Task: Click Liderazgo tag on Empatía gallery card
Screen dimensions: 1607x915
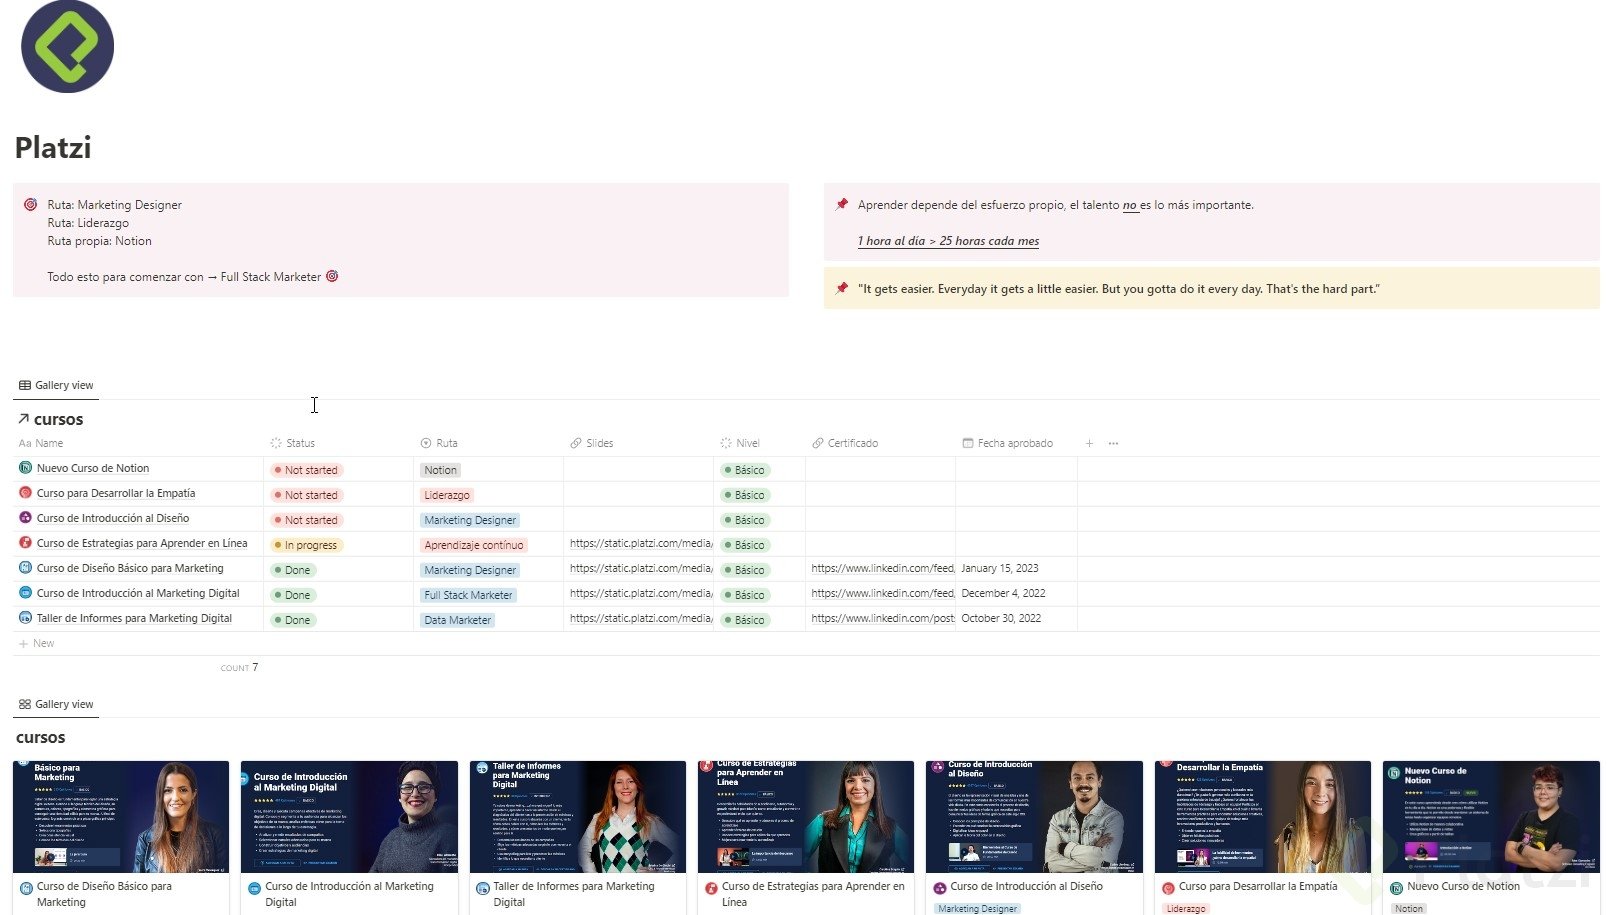Action: [1185, 909]
